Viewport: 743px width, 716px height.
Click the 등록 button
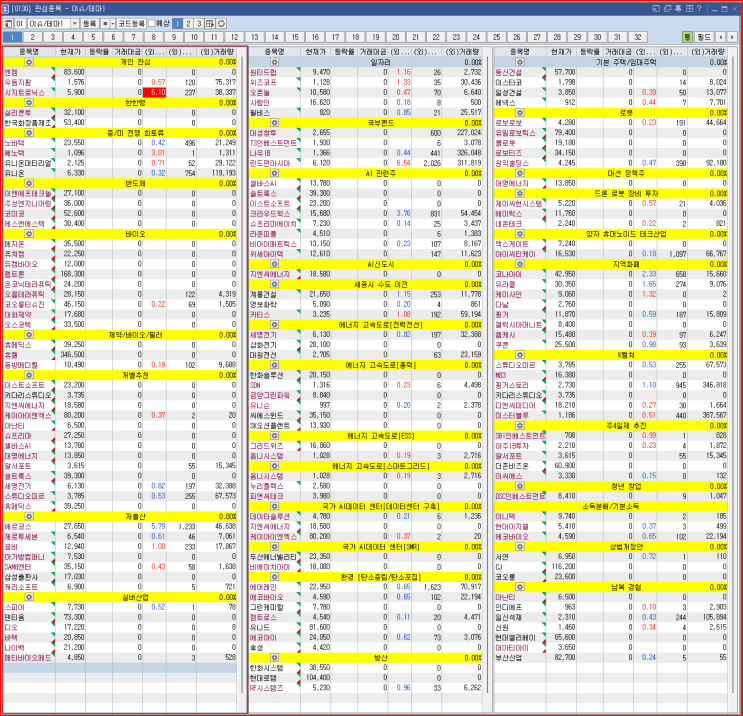[89, 23]
